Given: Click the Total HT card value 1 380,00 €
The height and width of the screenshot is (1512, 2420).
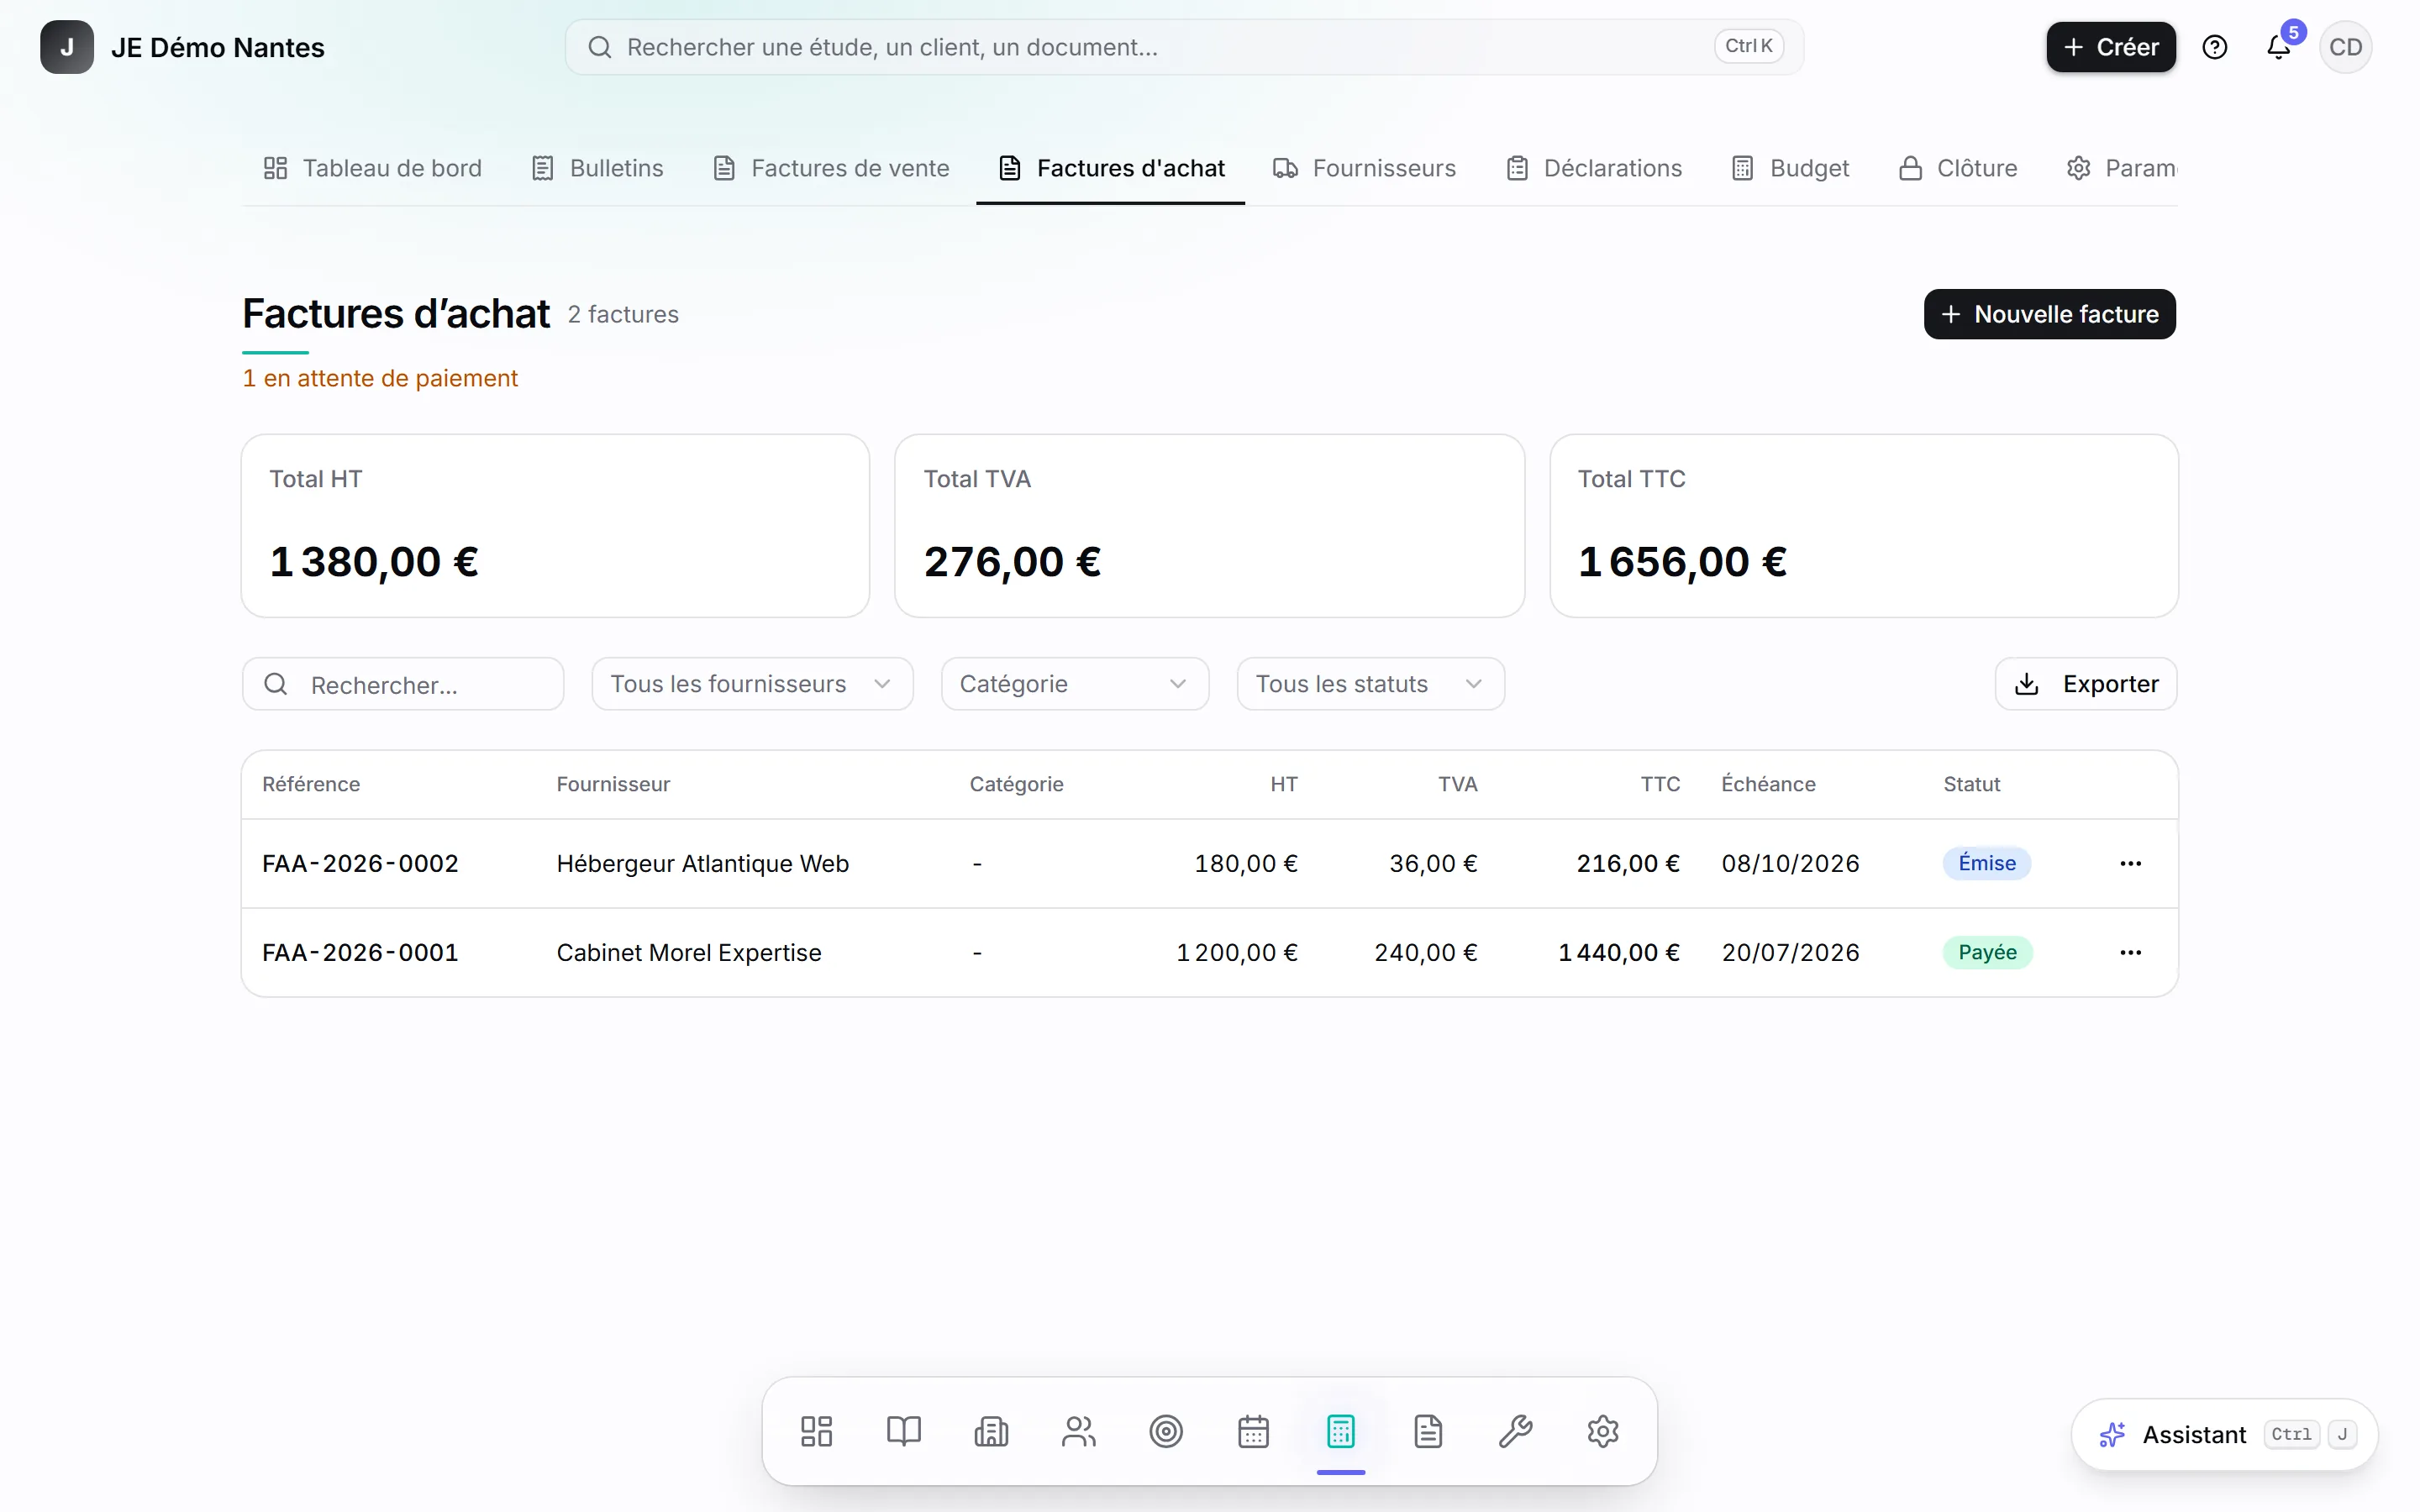Looking at the screenshot, I should [374, 561].
